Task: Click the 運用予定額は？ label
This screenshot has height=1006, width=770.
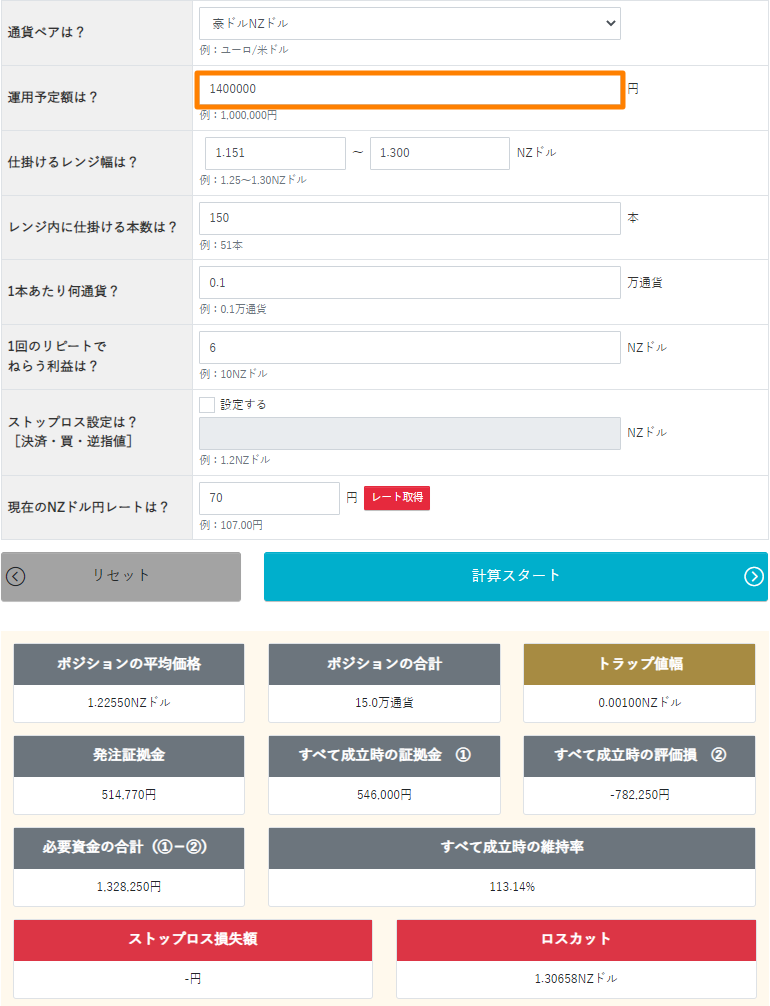Action: (x=53, y=98)
